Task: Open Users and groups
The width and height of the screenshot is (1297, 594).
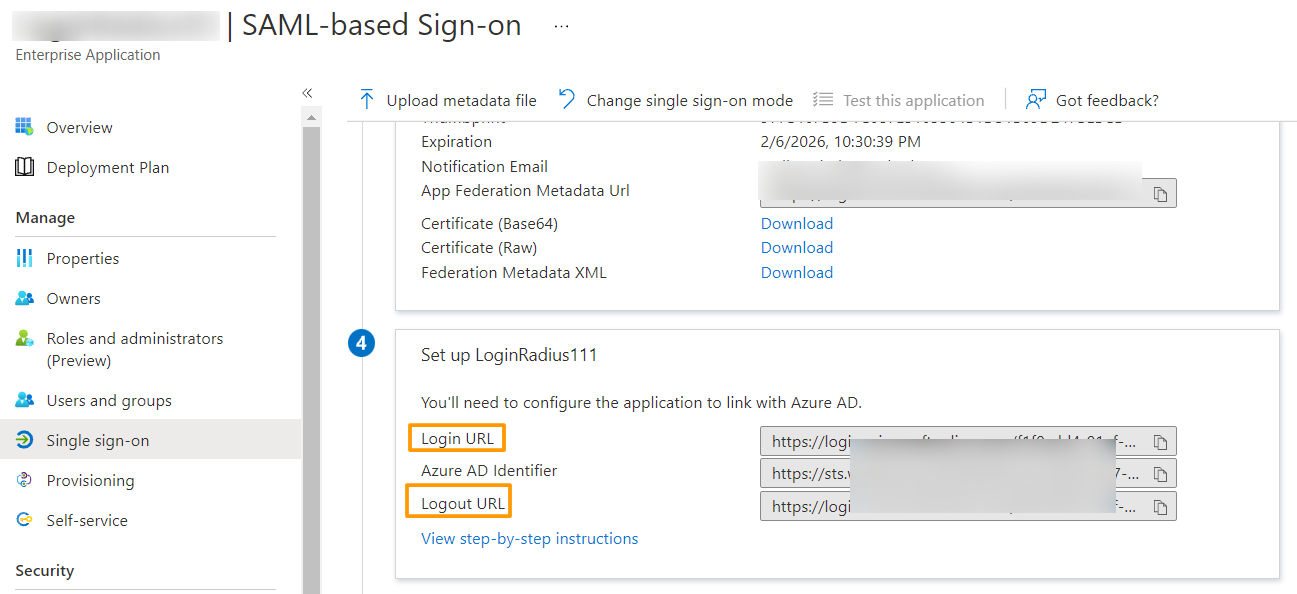Action: (x=24, y=400)
